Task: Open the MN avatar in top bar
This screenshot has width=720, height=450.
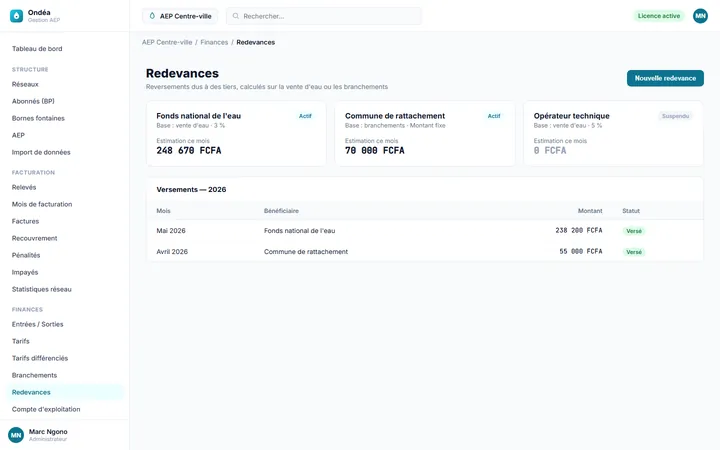Action: point(700,16)
